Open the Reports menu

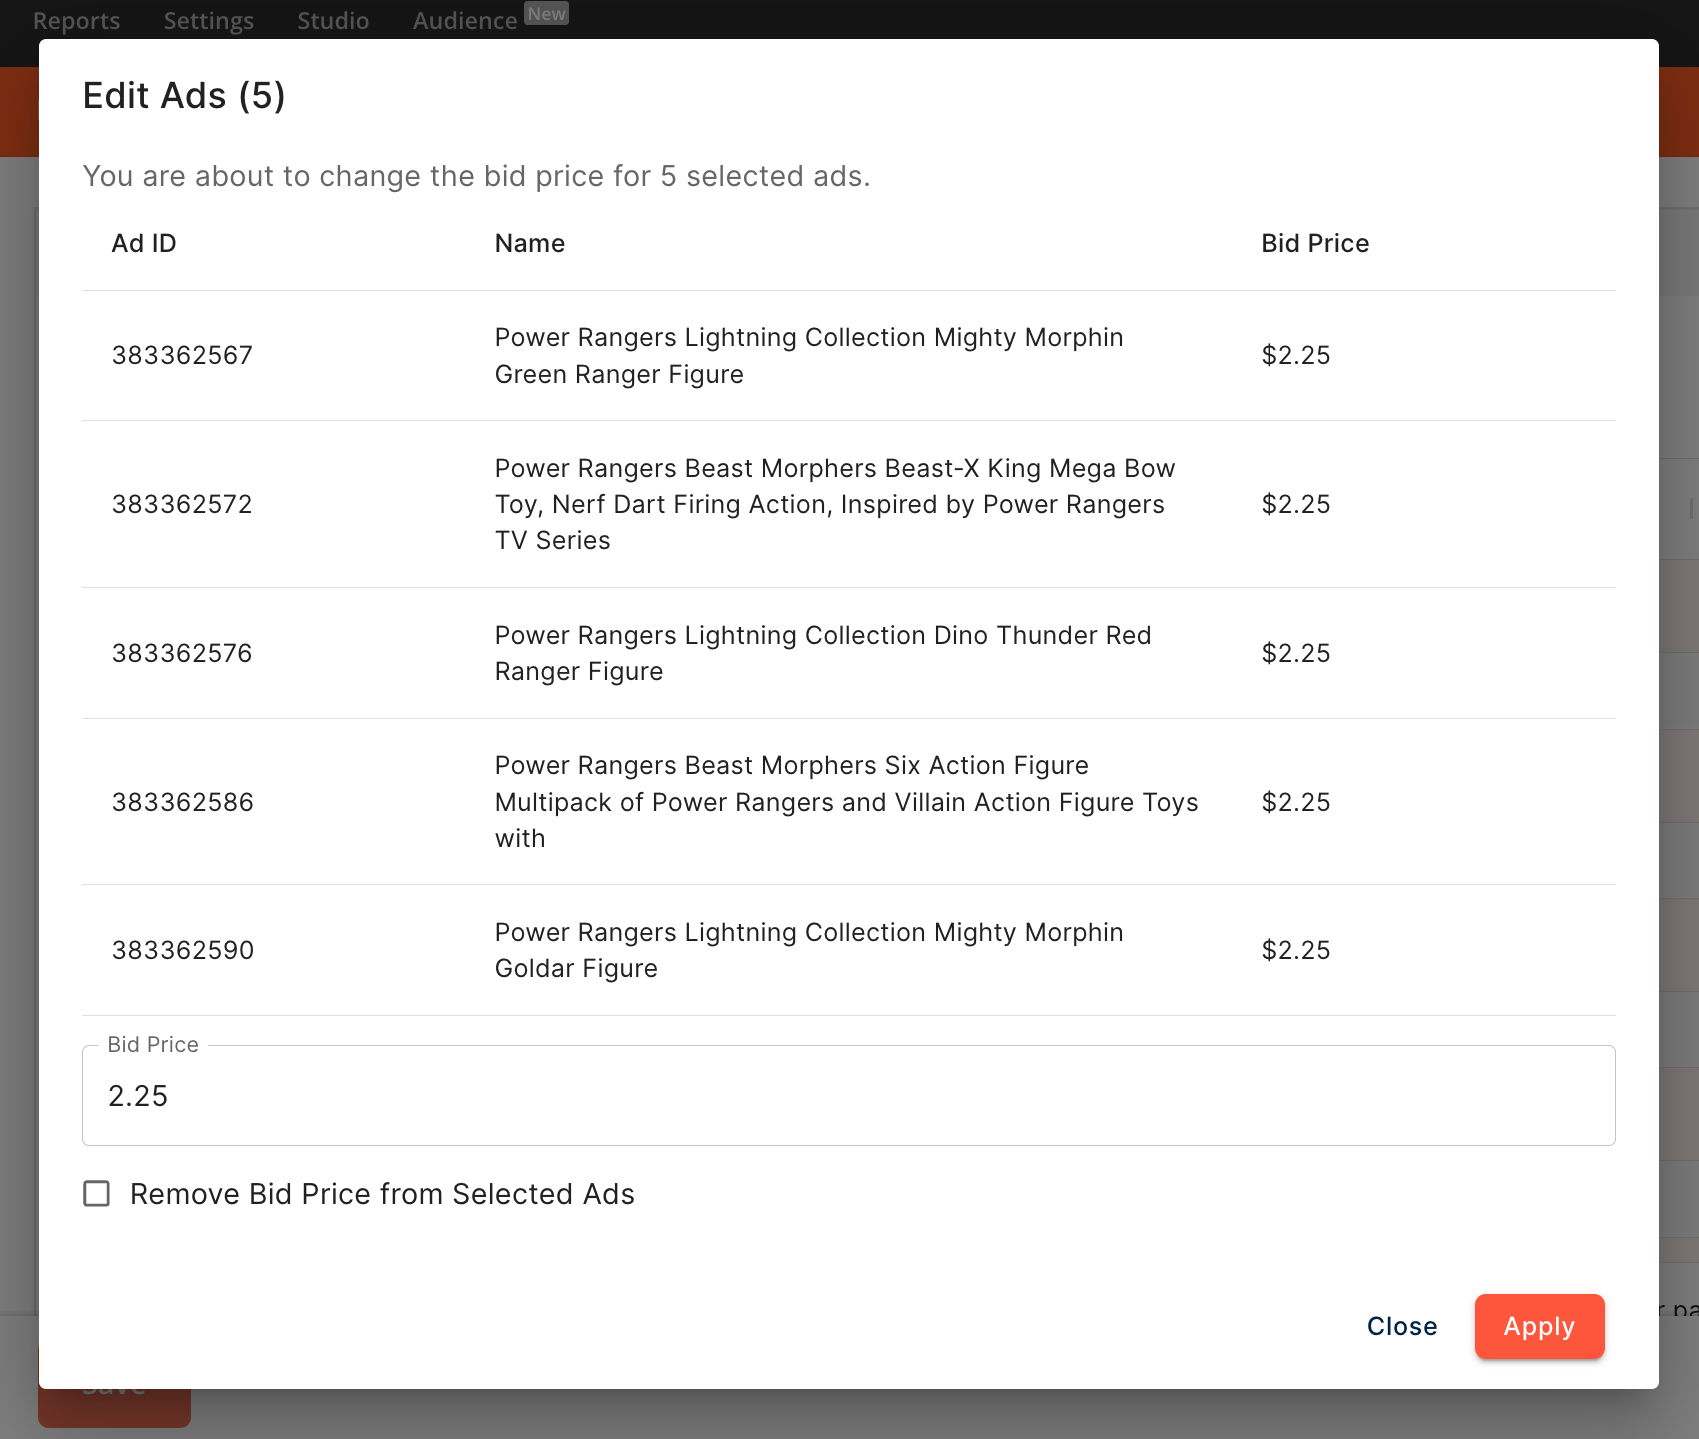point(76,20)
